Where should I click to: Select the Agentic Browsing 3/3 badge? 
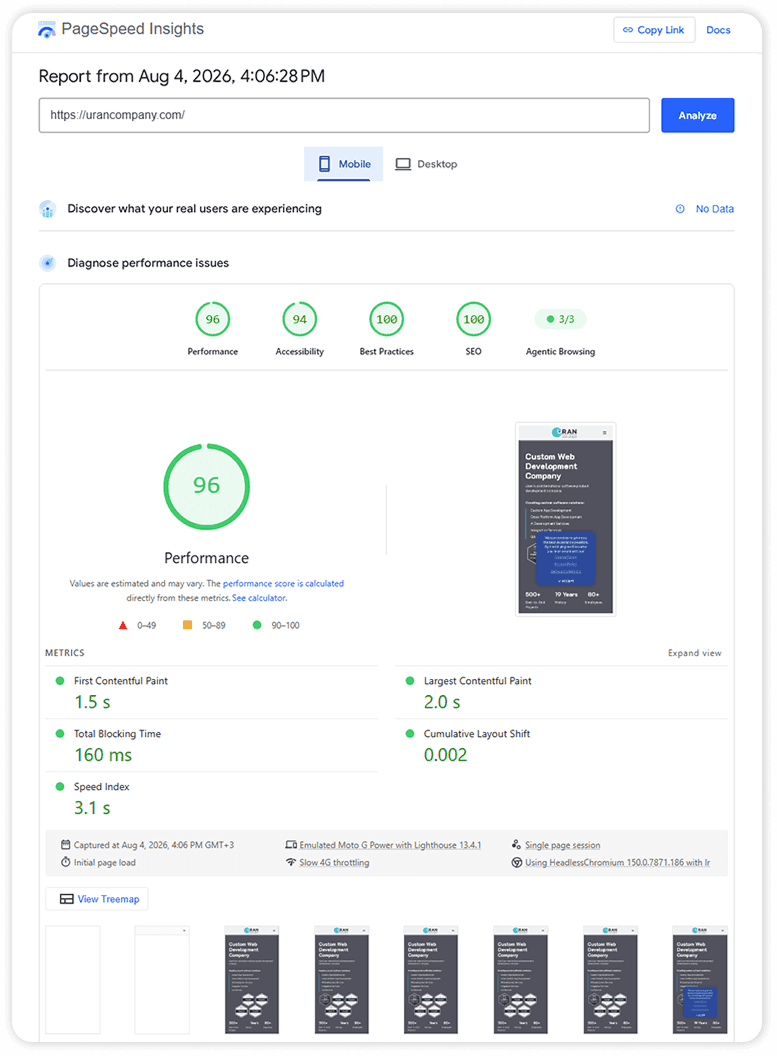560,319
